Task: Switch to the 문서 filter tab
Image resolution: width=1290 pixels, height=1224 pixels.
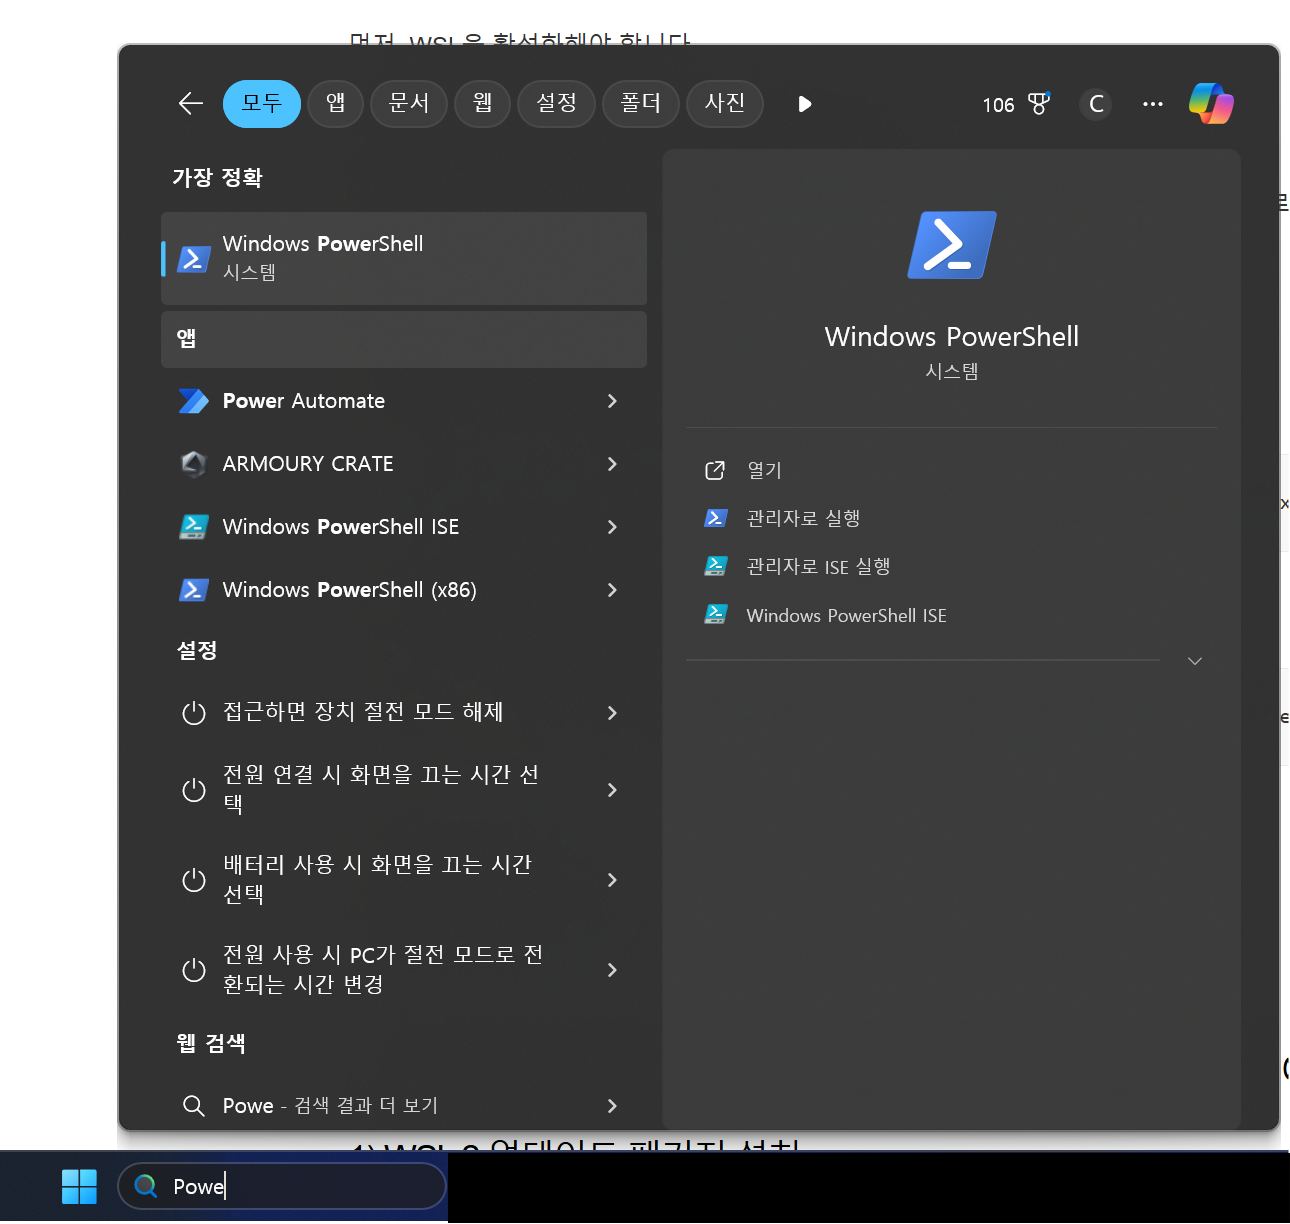Action: 409,103
